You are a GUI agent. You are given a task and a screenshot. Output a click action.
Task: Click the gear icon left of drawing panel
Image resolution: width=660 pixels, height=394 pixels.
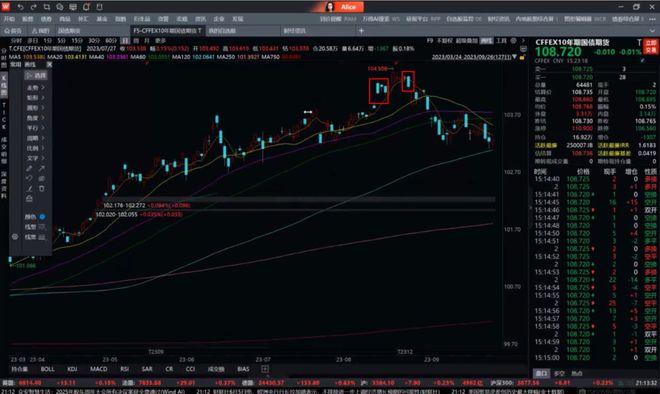tap(15, 237)
